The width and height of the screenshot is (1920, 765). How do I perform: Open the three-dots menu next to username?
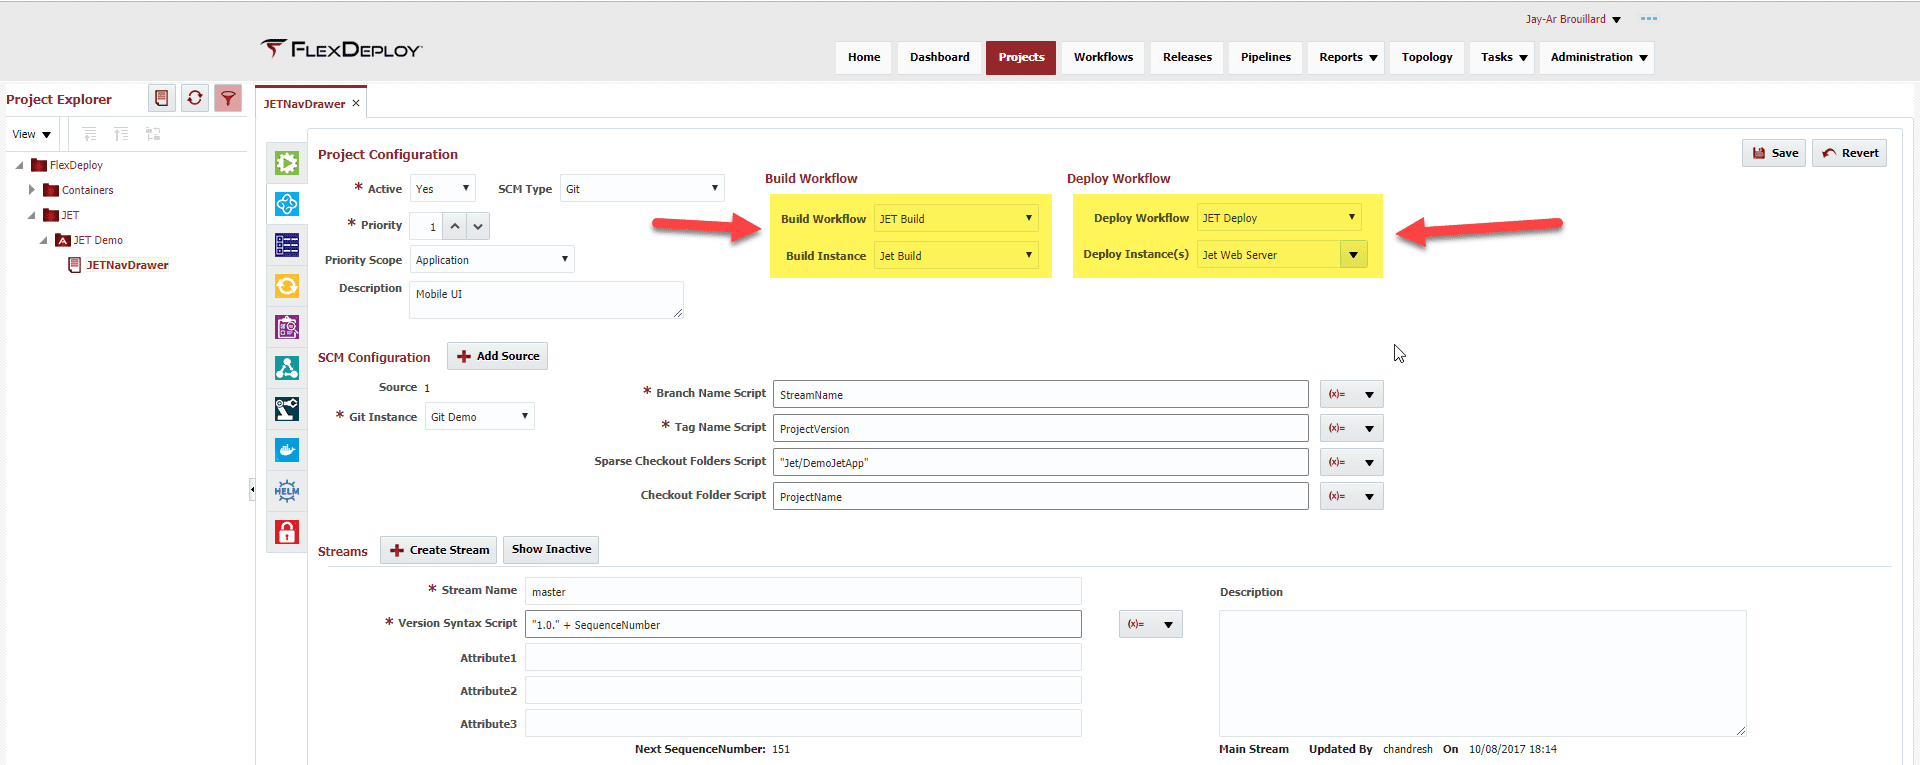1649,19
